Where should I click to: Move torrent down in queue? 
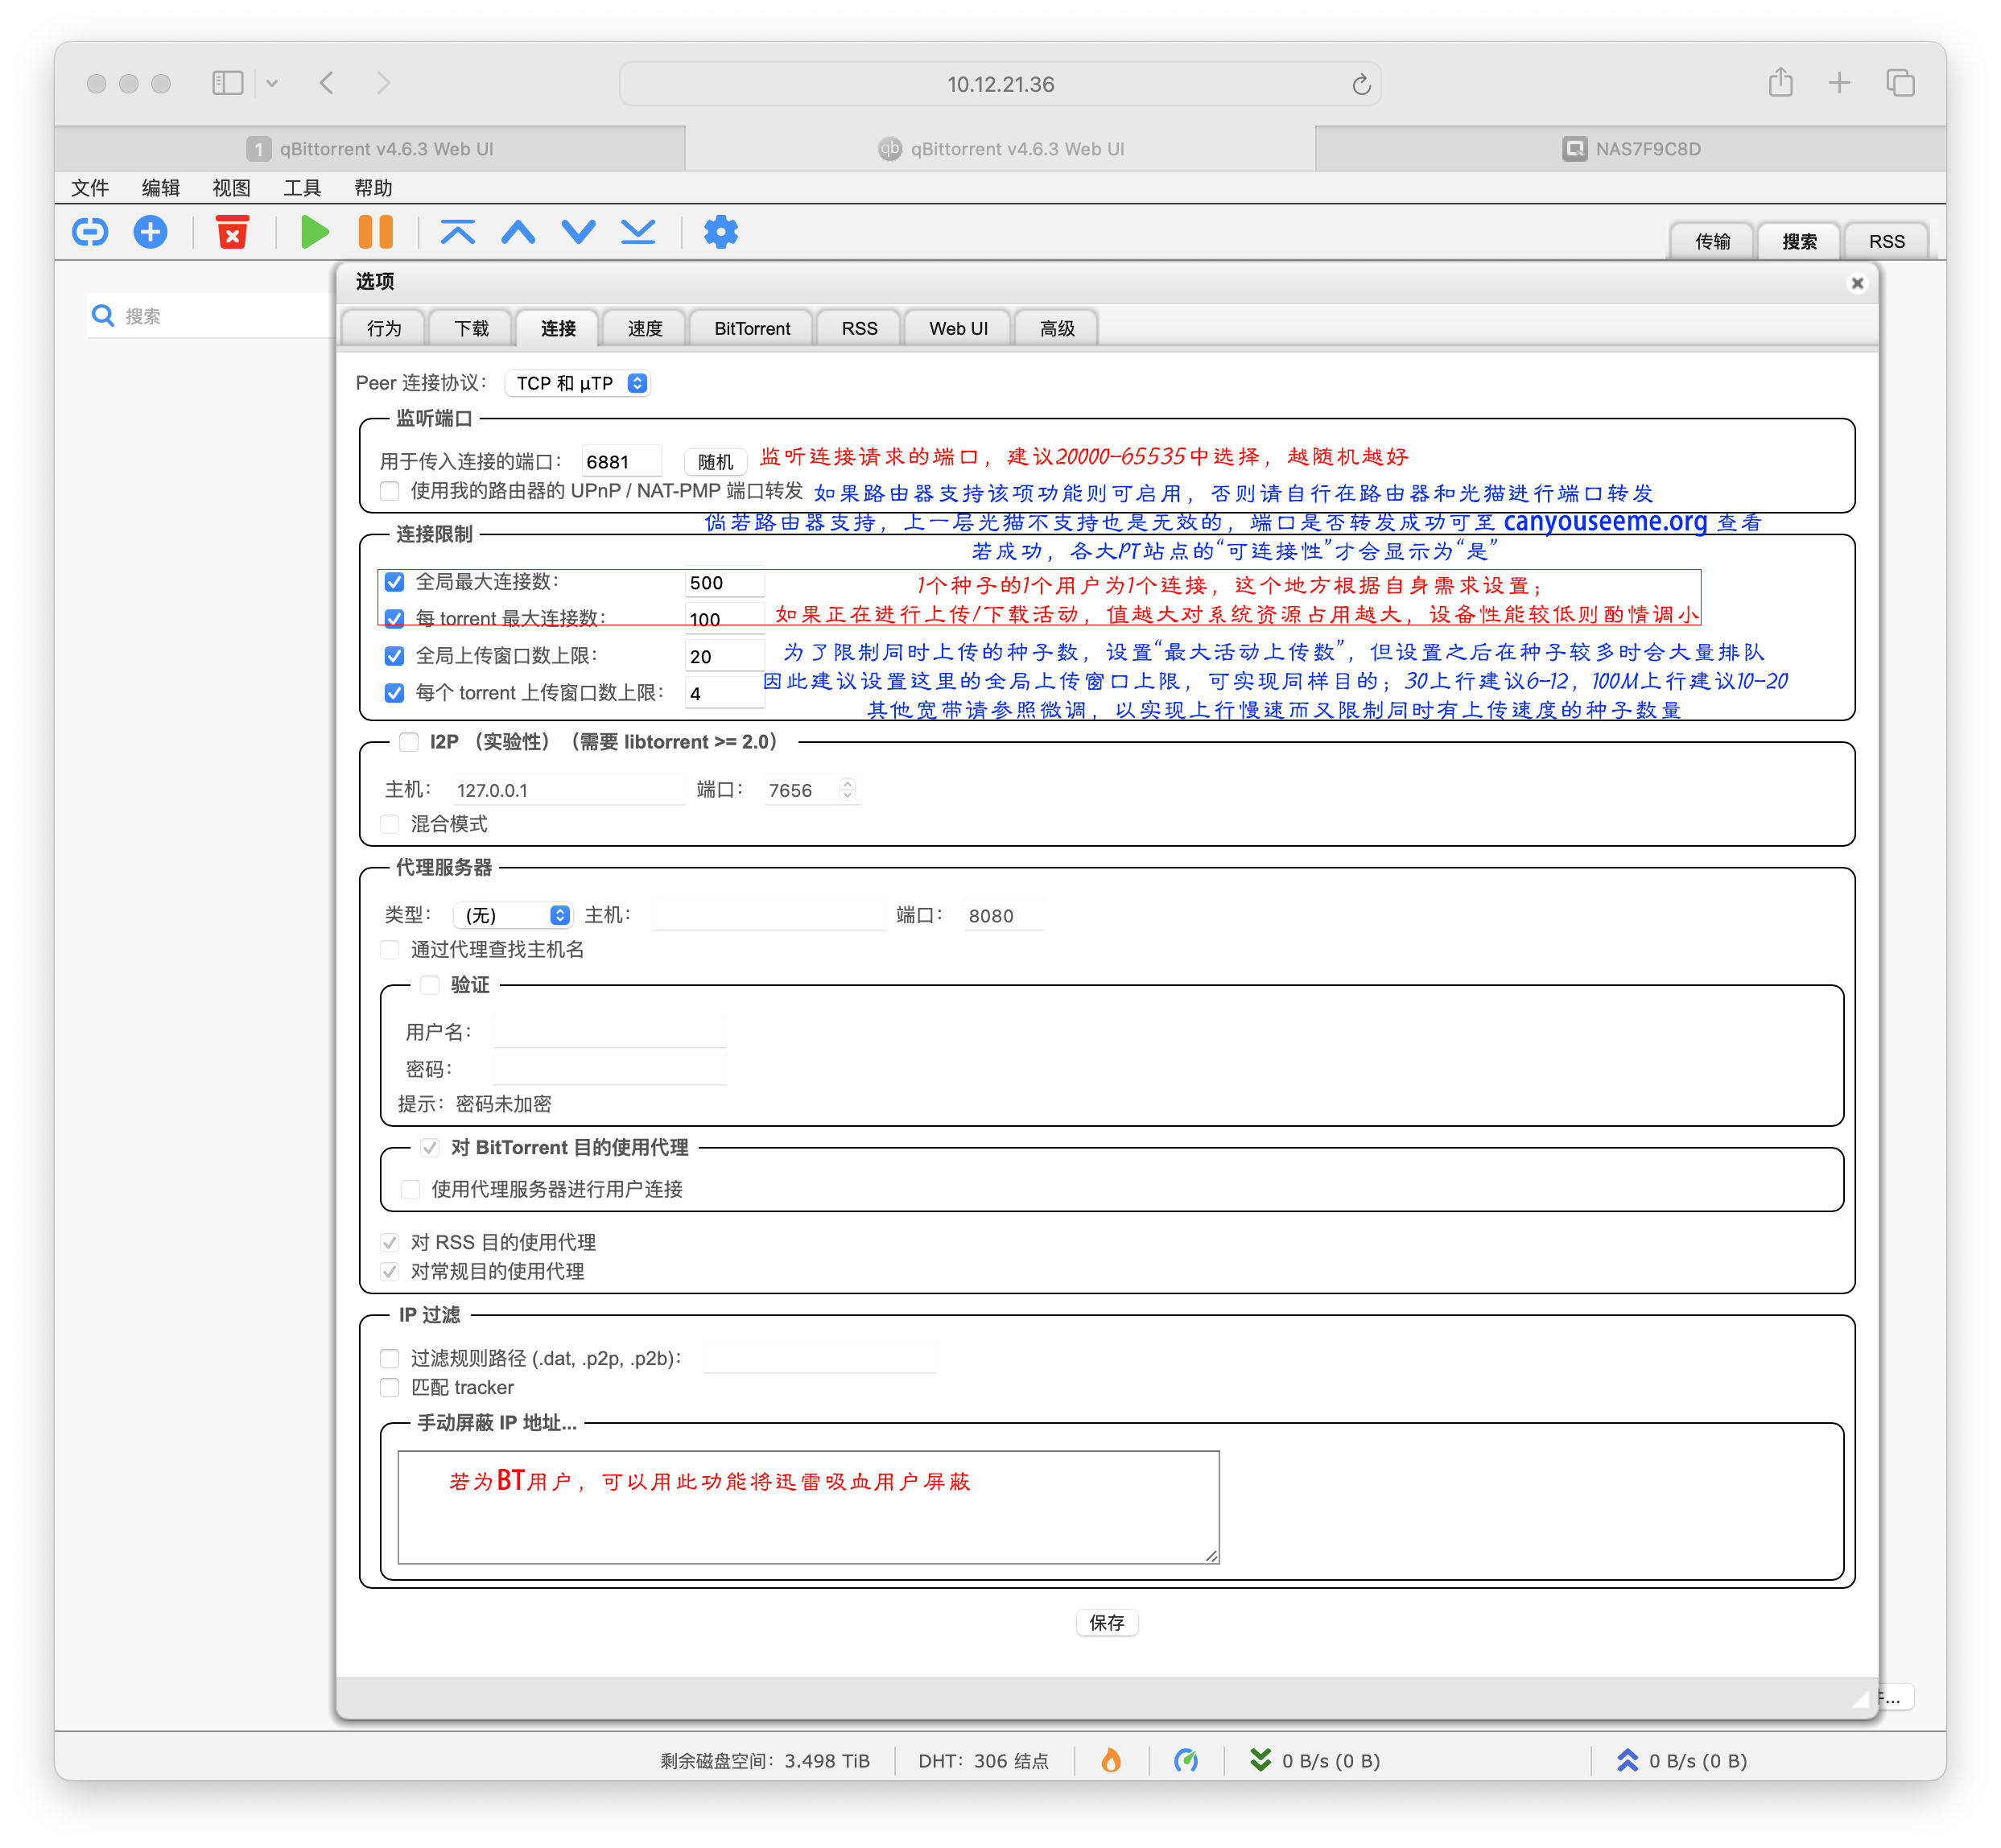(x=578, y=232)
